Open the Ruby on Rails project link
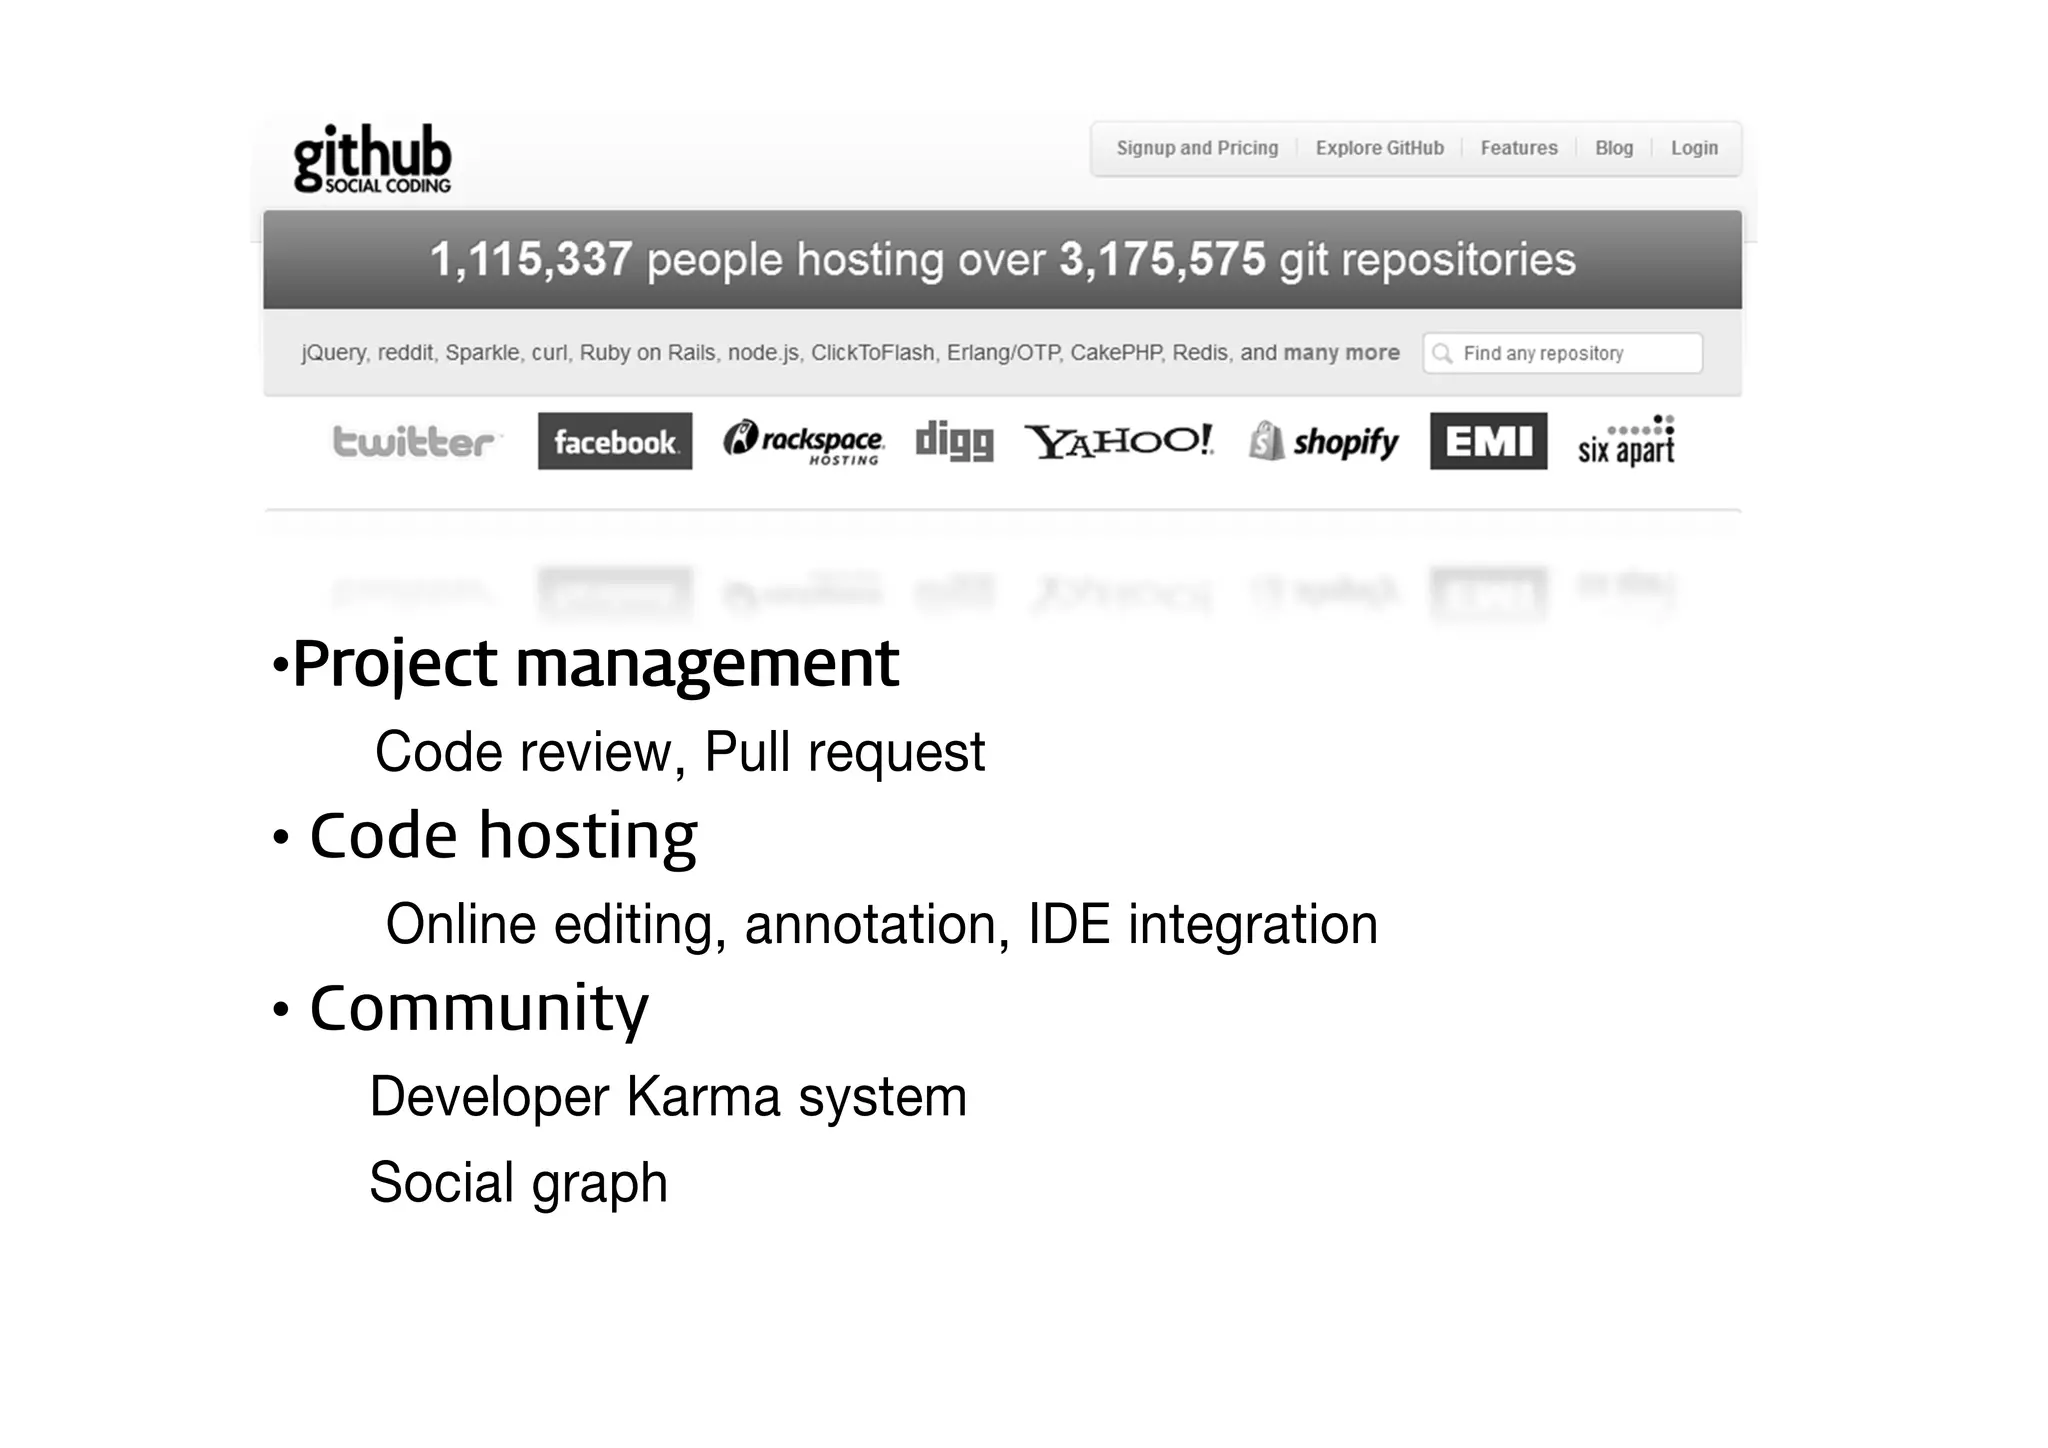The width and height of the screenshot is (2048, 1448). click(x=648, y=353)
